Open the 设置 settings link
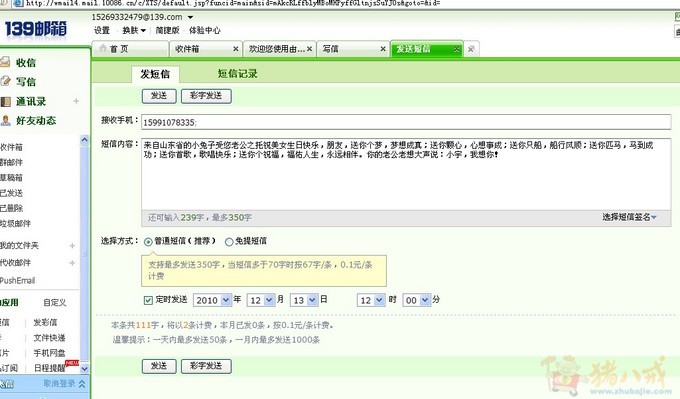The image size is (680, 399). [x=102, y=30]
